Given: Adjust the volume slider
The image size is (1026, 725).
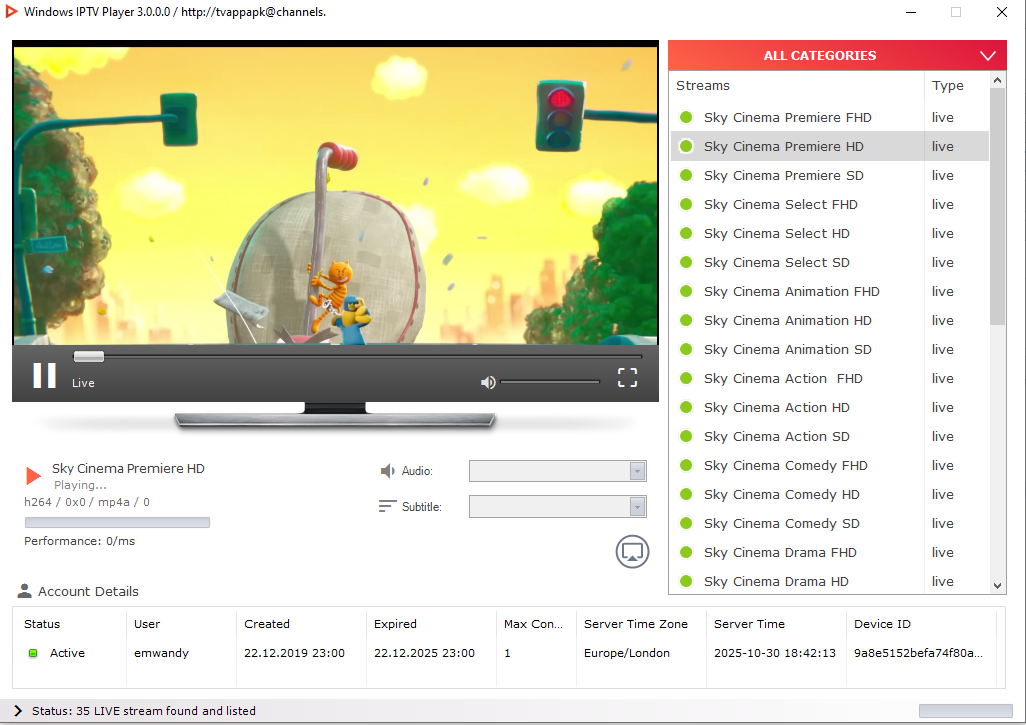Looking at the screenshot, I should coord(550,382).
